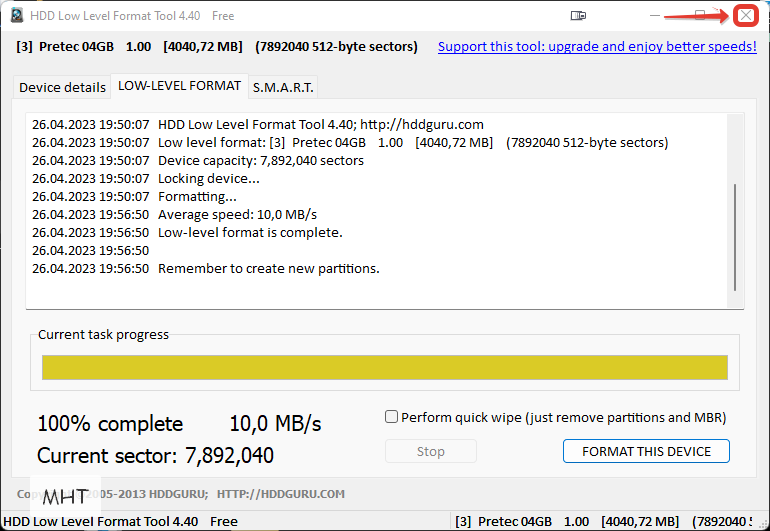Click the status bar 'HDD Low Level Format Tool 4.40 Free' text
The width and height of the screenshot is (770, 531).
pyautogui.click(x=120, y=522)
